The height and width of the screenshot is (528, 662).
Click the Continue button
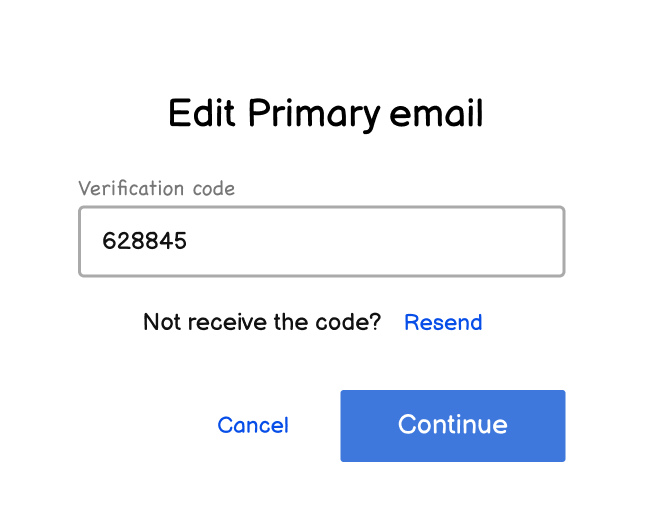452,425
